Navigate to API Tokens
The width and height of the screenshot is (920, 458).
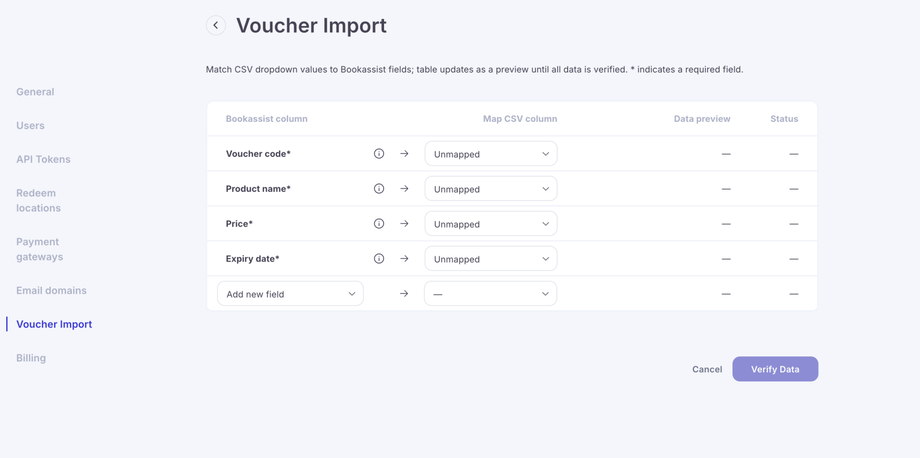pyautogui.click(x=43, y=159)
